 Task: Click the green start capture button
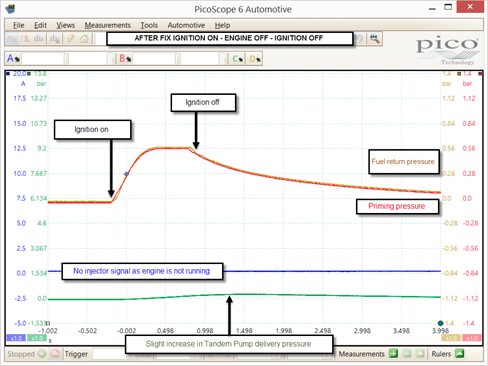pyautogui.click(x=42, y=354)
